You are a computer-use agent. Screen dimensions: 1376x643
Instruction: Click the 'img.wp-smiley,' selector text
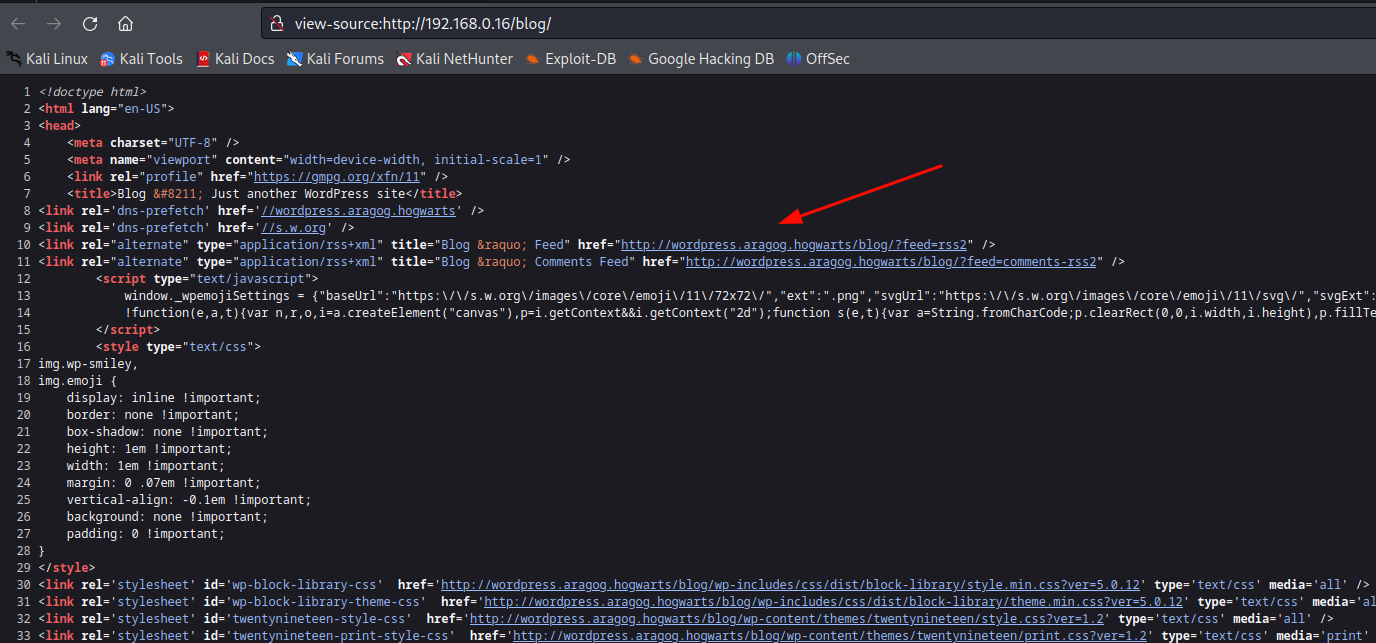point(88,363)
